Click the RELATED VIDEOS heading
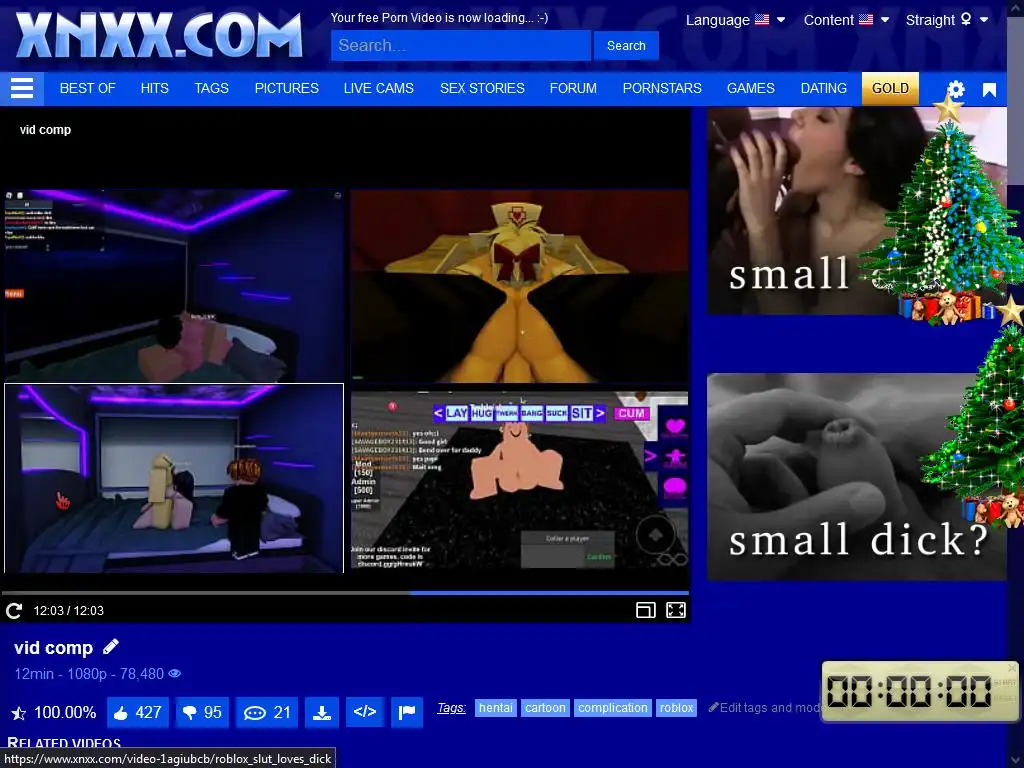The width and height of the screenshot is (1024, 768). coord(64,743)
